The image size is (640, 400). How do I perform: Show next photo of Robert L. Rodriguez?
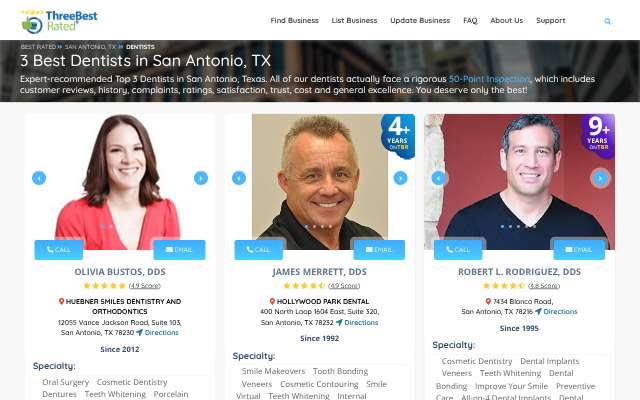600,178
